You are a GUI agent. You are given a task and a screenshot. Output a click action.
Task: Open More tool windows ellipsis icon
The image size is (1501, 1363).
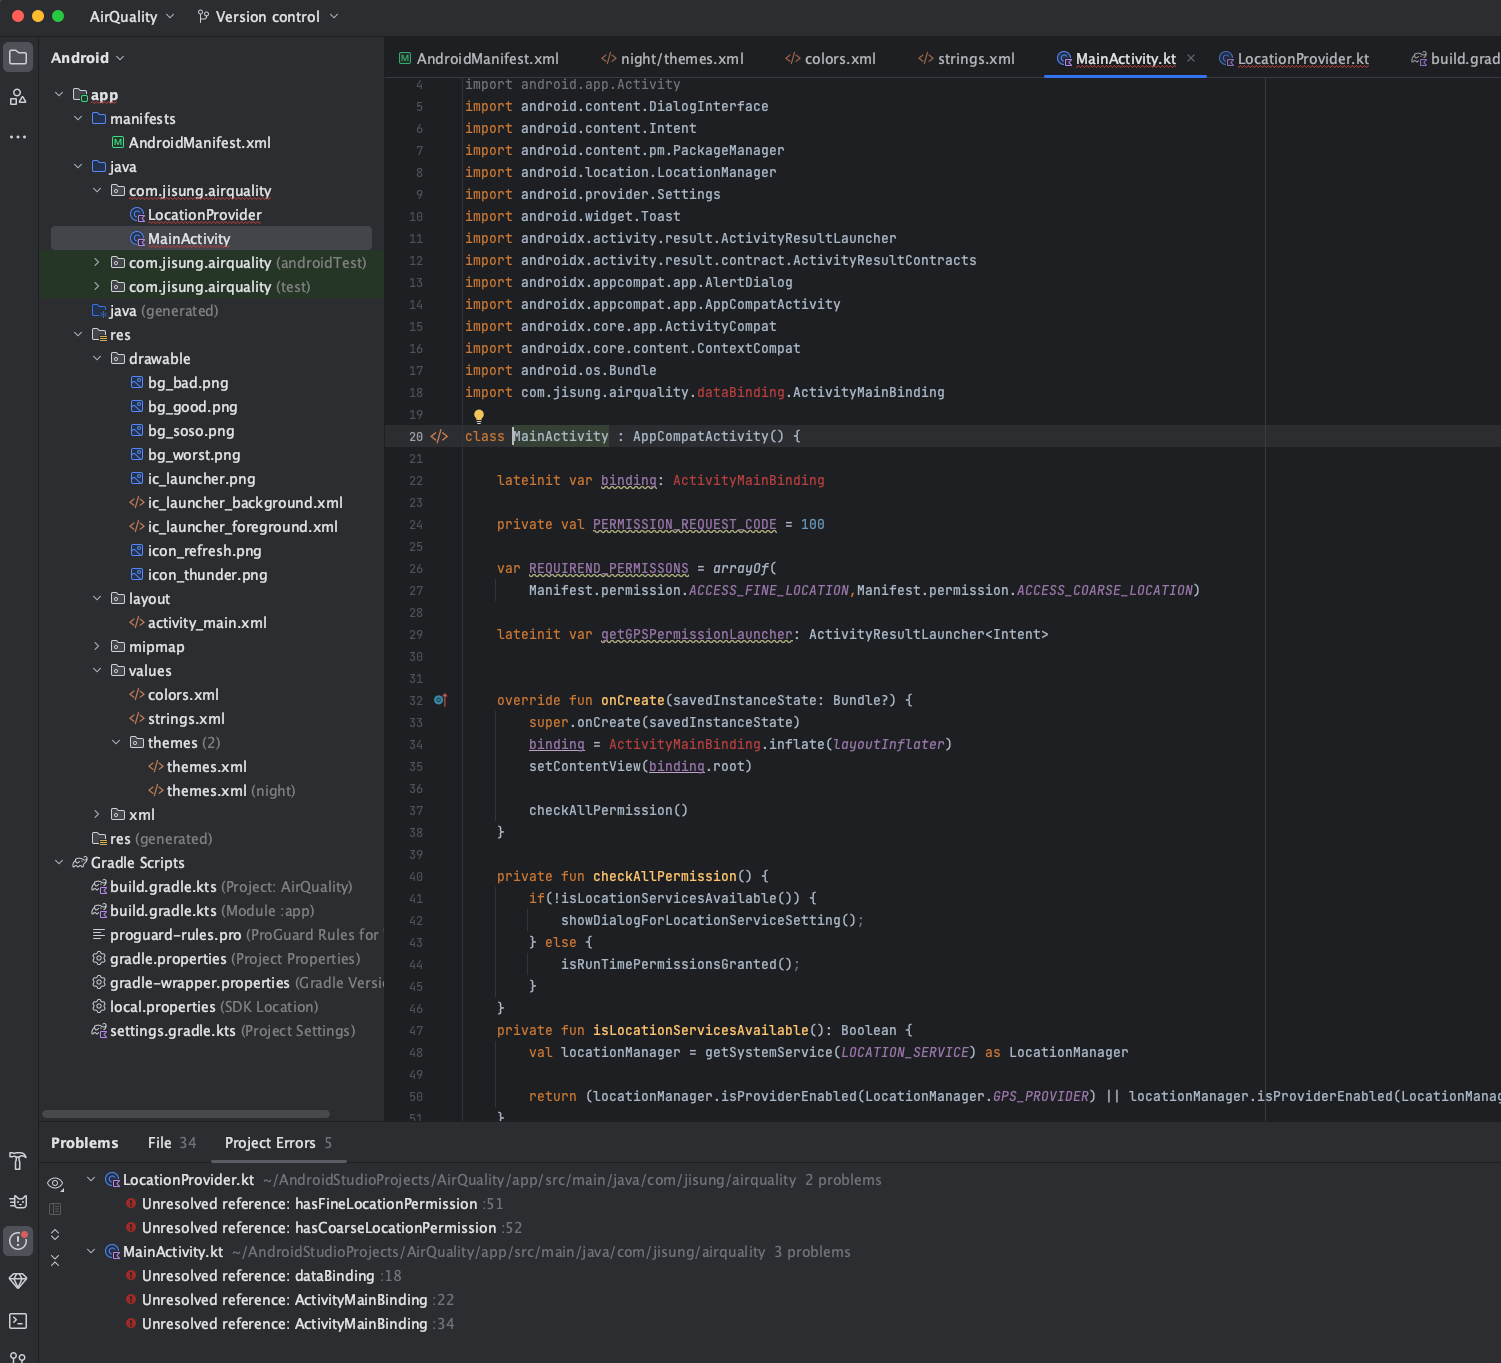(18, 137)
